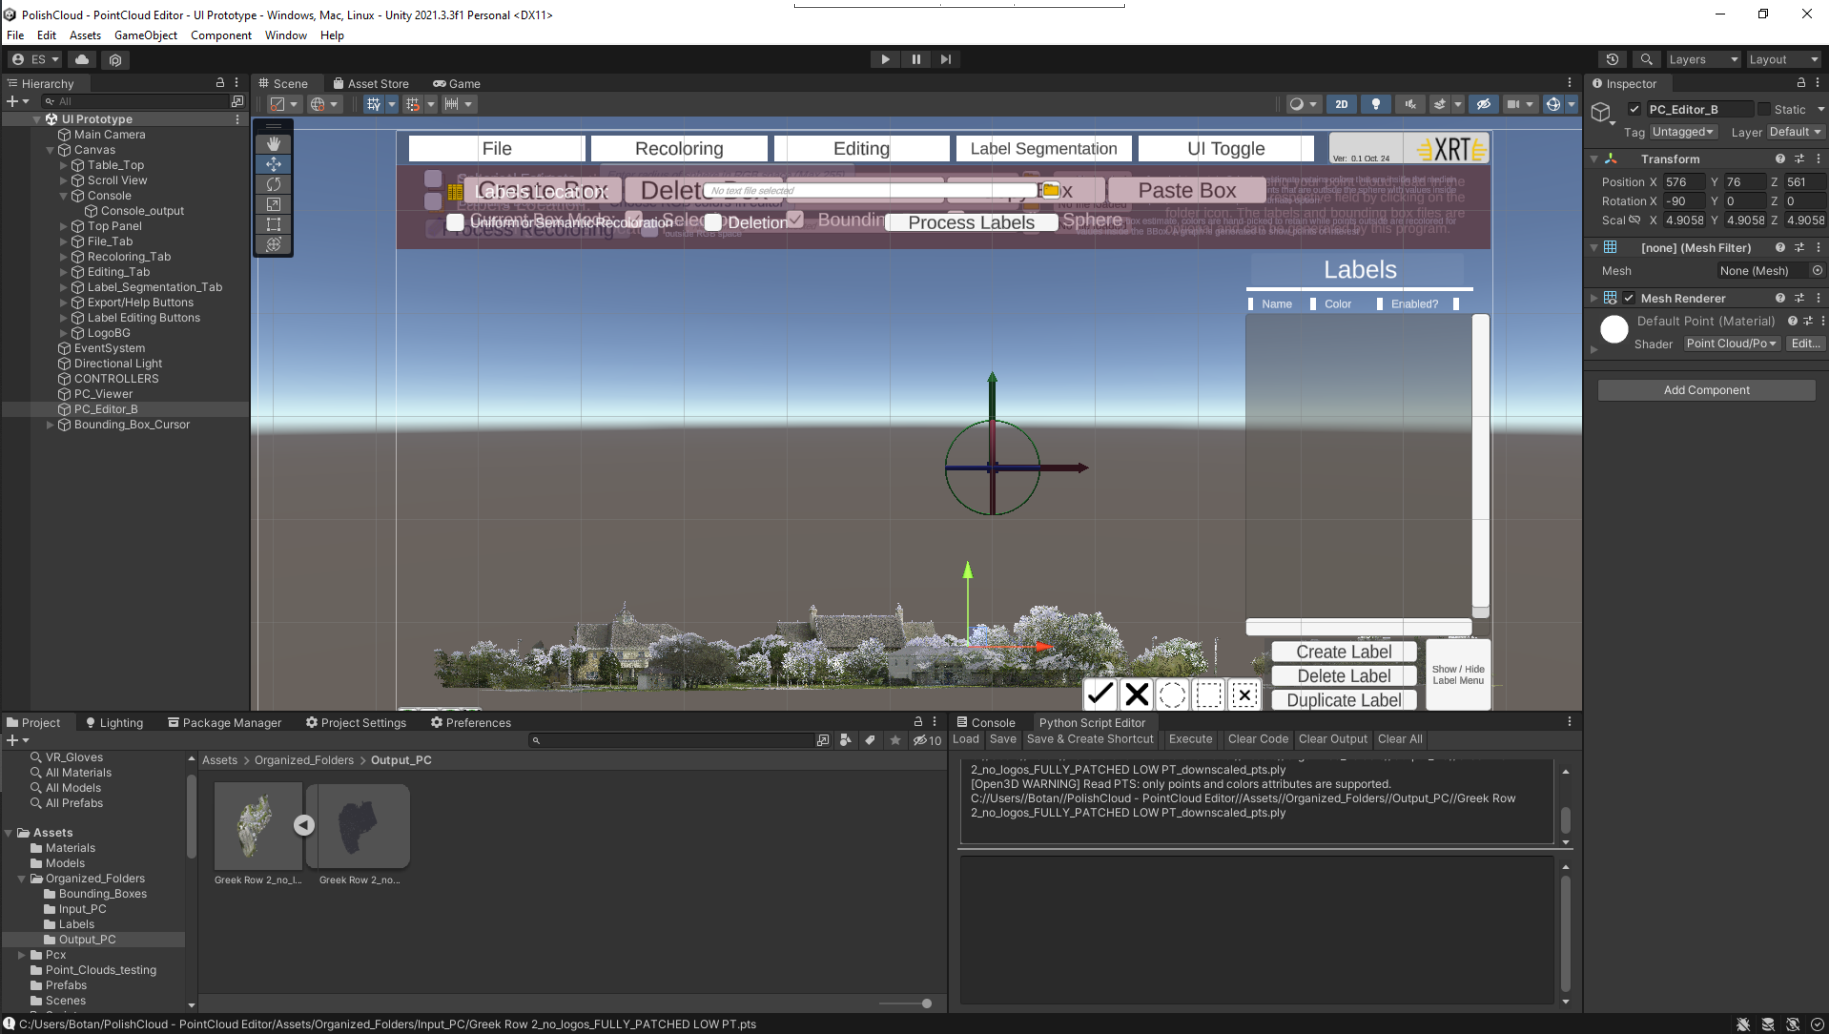Click the Default Point material preview swatch
The image size is (1829, 1034).
pos(1614,329)
